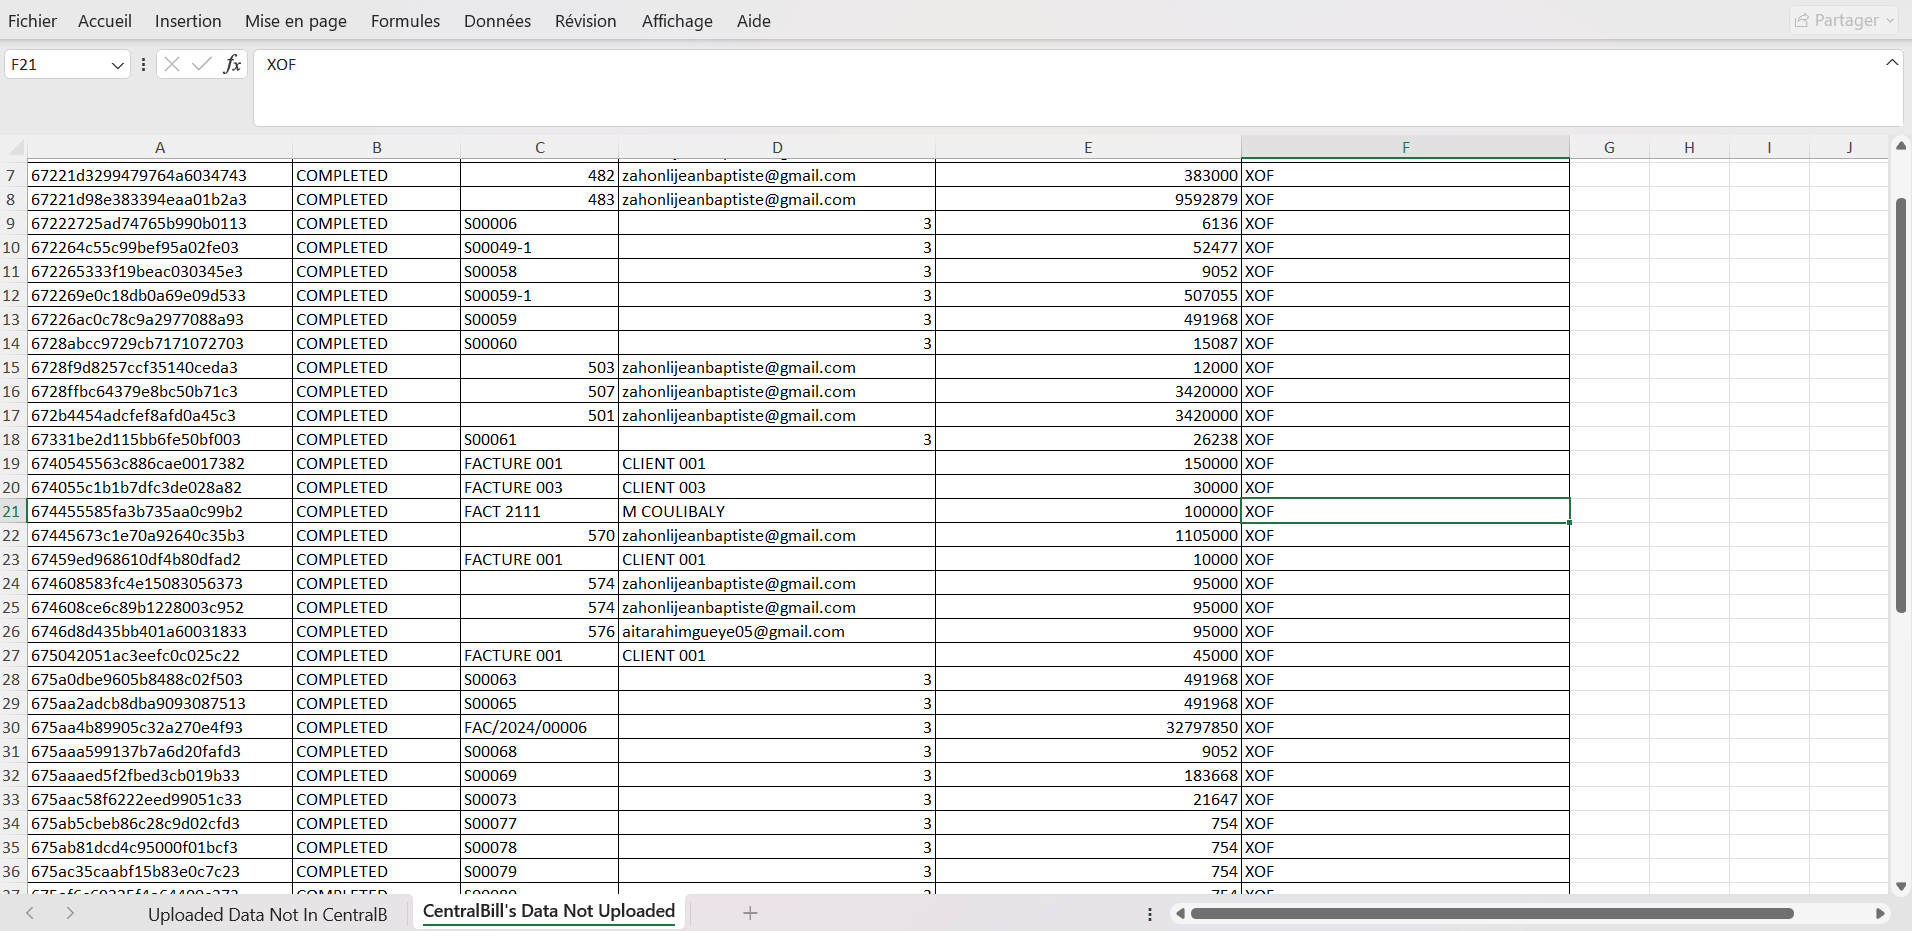The height and width of the screenshot is (931, 1912).
Task: Click the Cancel X icon in formula bar
Action: tap(172, 65)
